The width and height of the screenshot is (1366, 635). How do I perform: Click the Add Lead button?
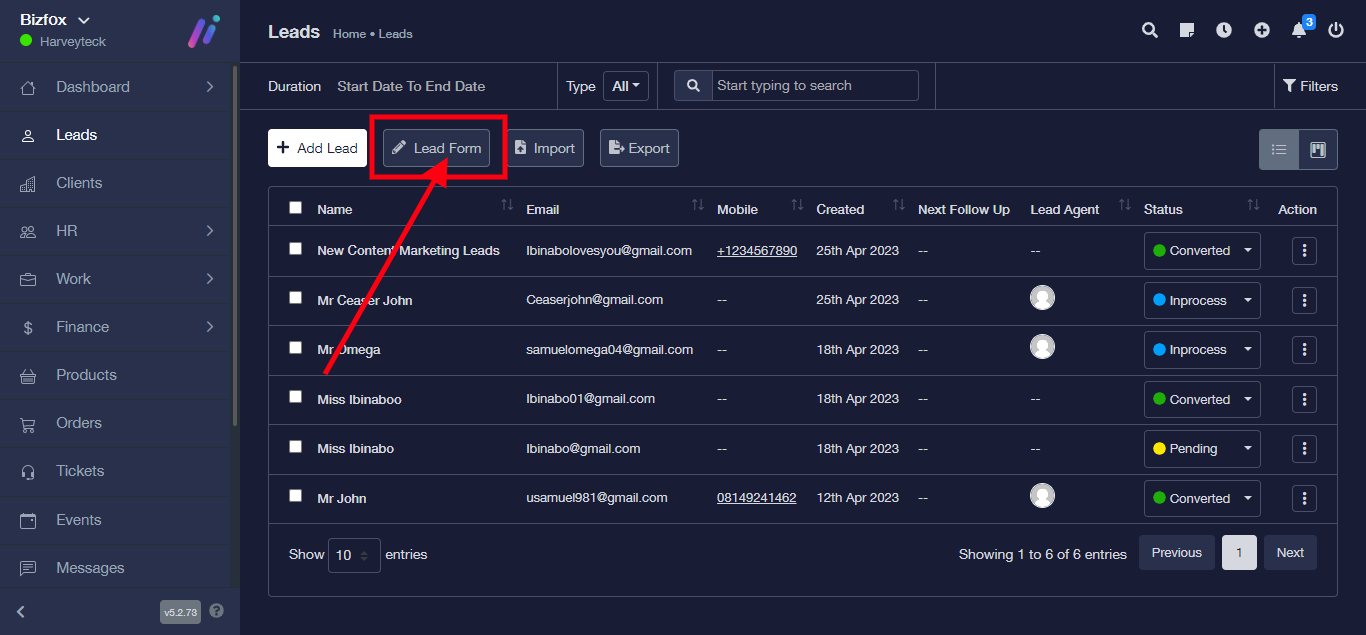click(317, 148)
